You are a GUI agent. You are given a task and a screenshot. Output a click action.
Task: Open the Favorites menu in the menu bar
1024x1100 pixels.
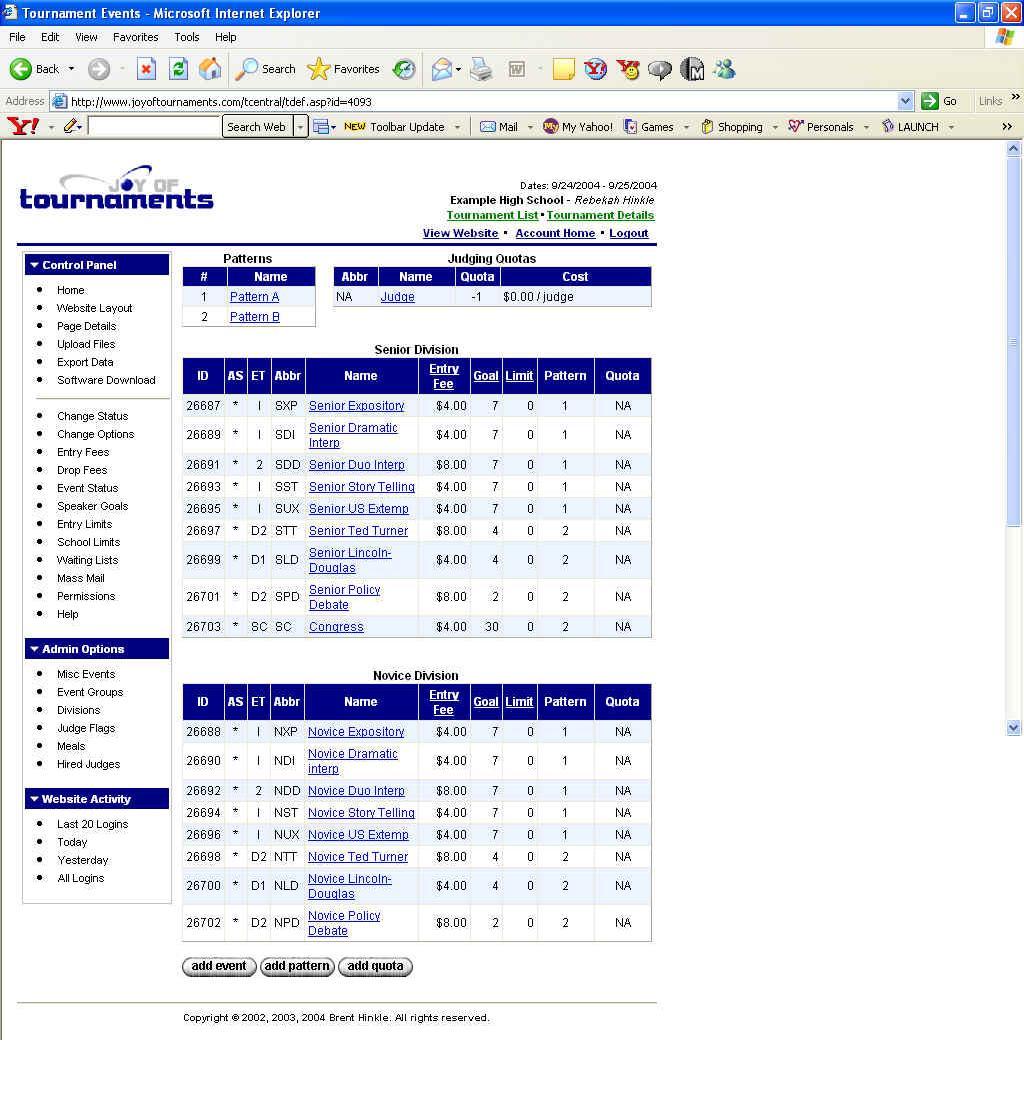coord(135,37)
